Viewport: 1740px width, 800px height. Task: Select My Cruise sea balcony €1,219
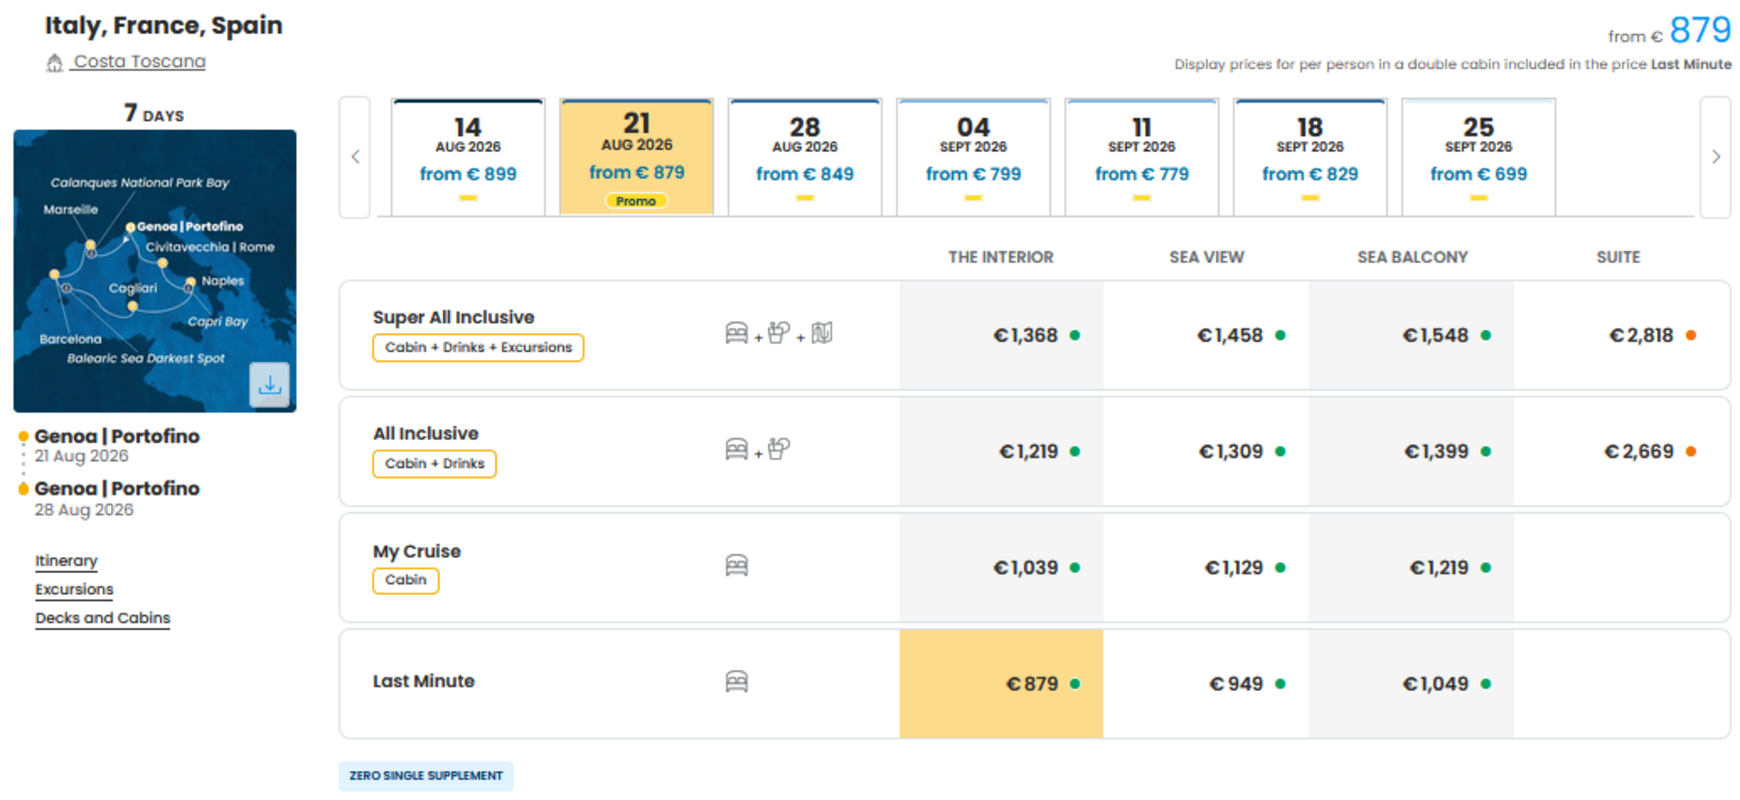tap(1411, 567)
